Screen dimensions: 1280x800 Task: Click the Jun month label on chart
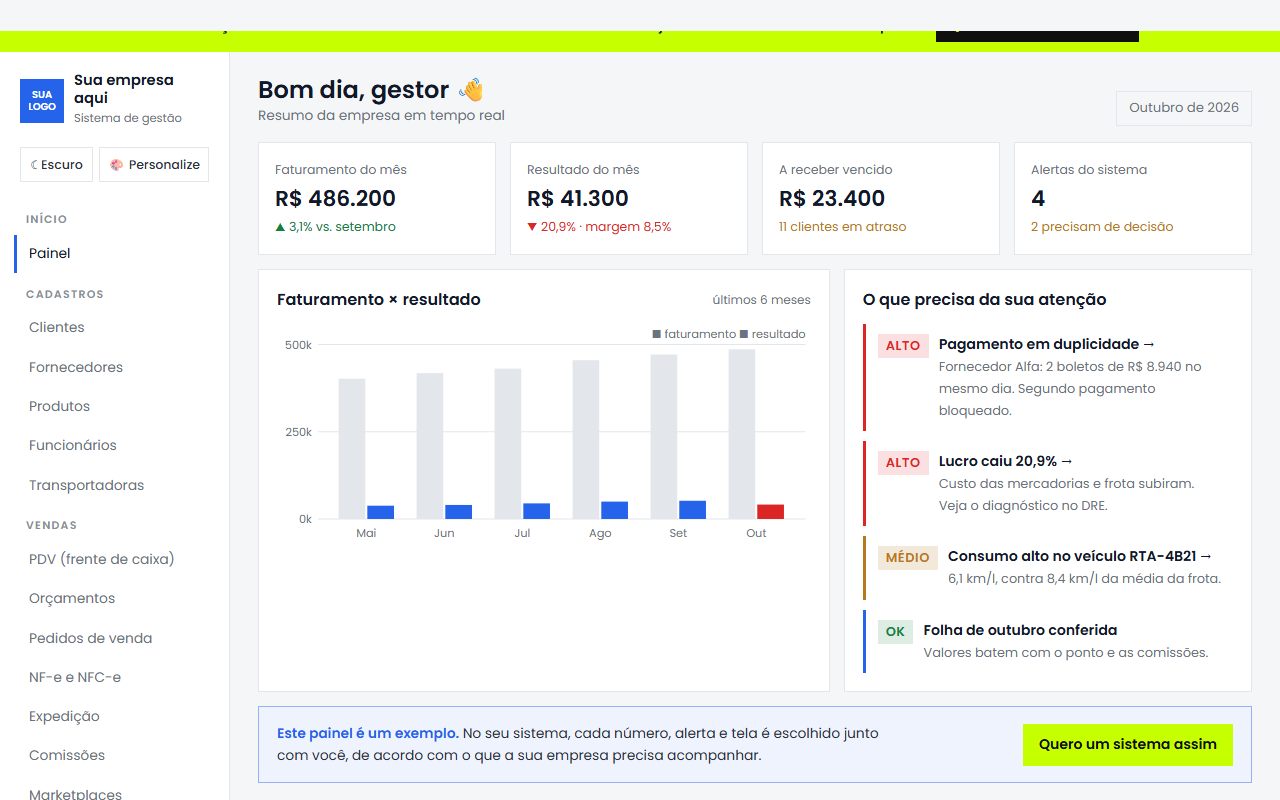pos(444,533)
